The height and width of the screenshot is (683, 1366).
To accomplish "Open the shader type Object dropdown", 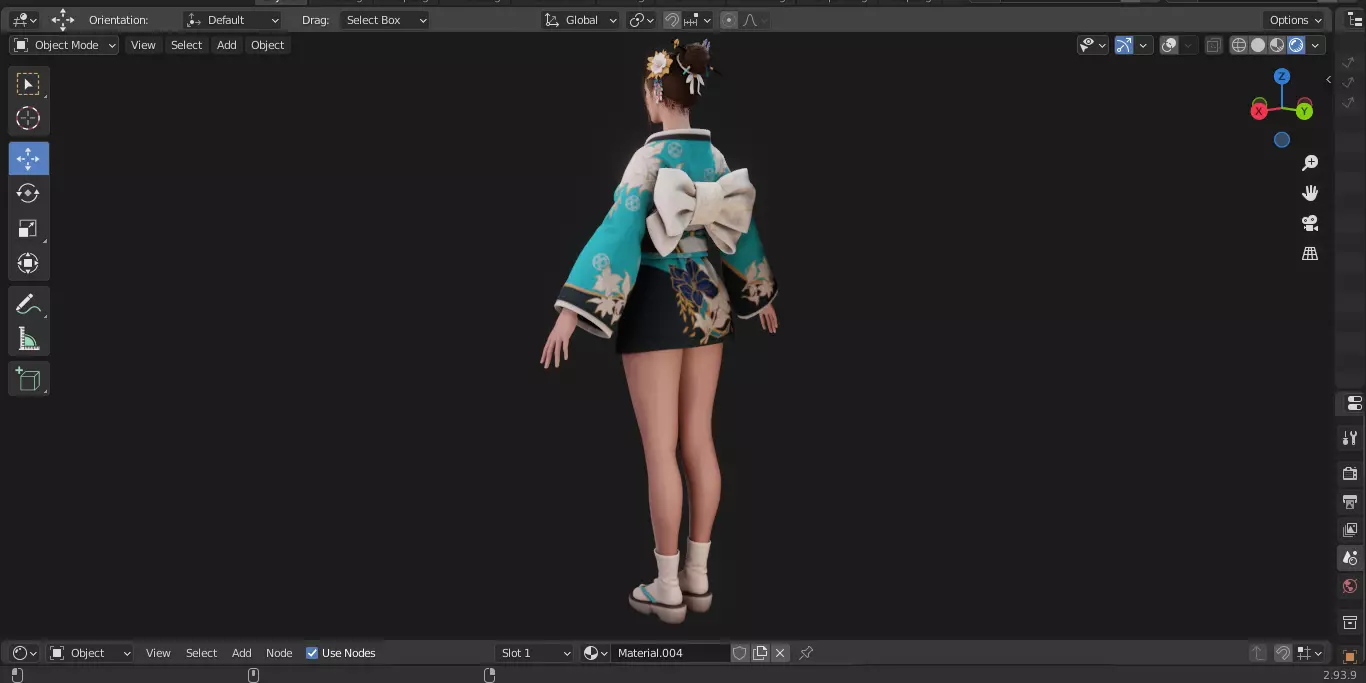I will [x=90, y=653].
